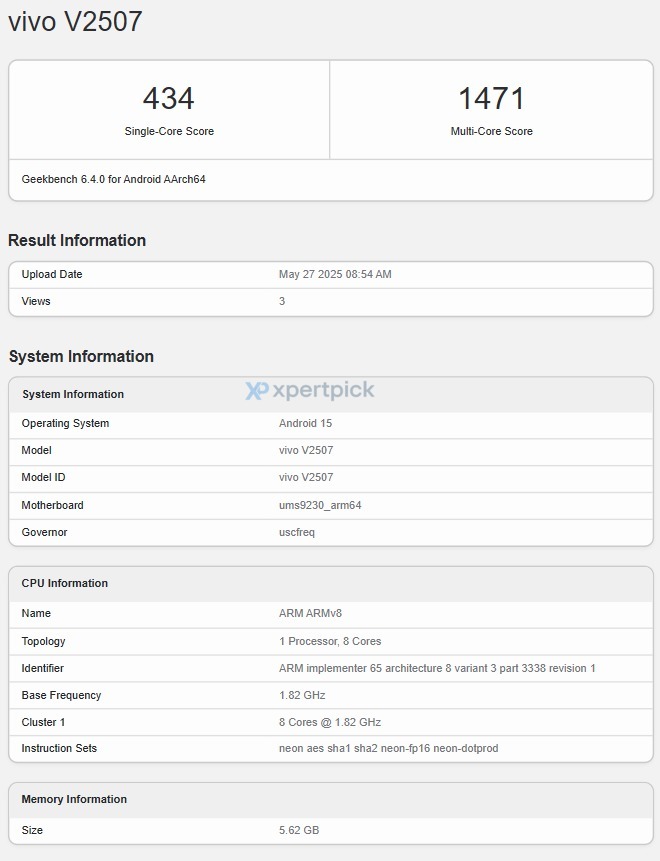
Task: Click the Instruction Sets label
Action: tap(59, 748)
